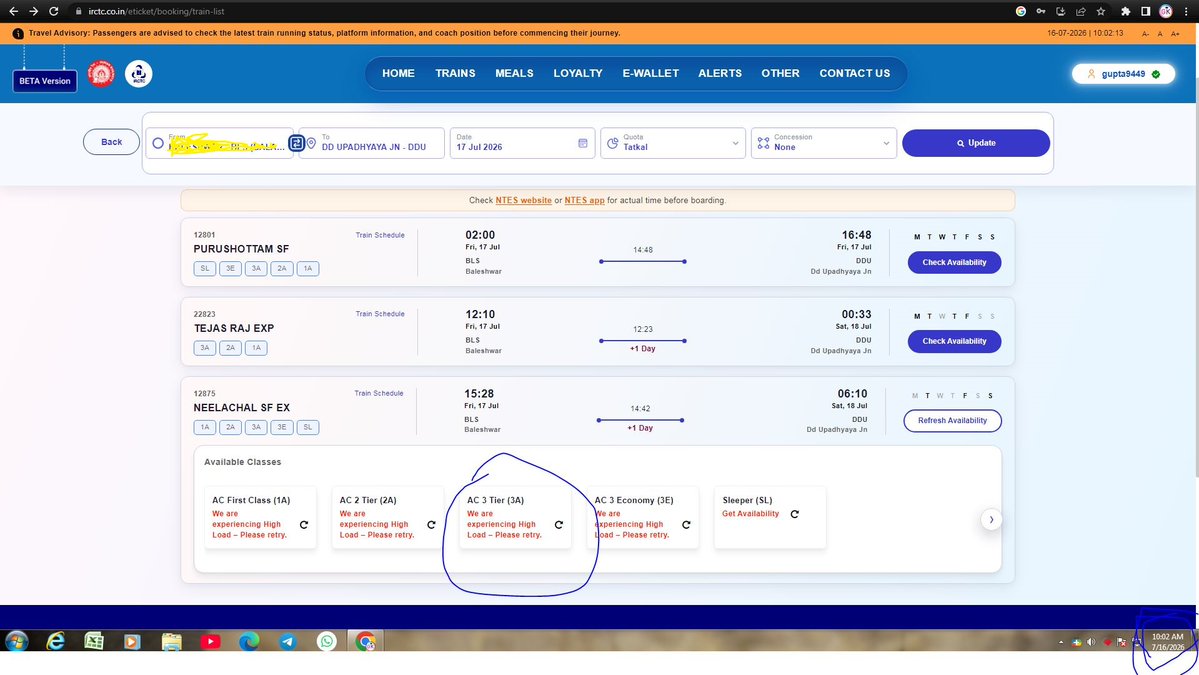Select 3E class chip for Neelachal SF EX
The height and width of the screenshot is (675, 1199).
pos(281,427)
